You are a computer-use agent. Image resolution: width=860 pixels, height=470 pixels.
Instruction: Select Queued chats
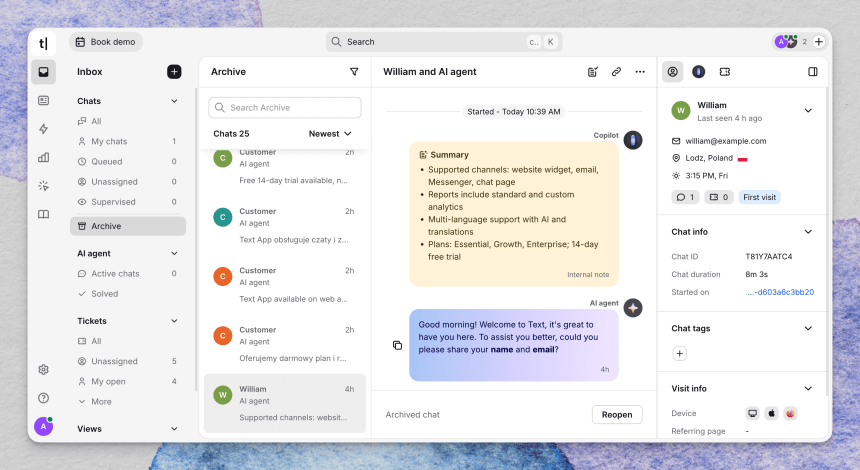tap(128, 162)
